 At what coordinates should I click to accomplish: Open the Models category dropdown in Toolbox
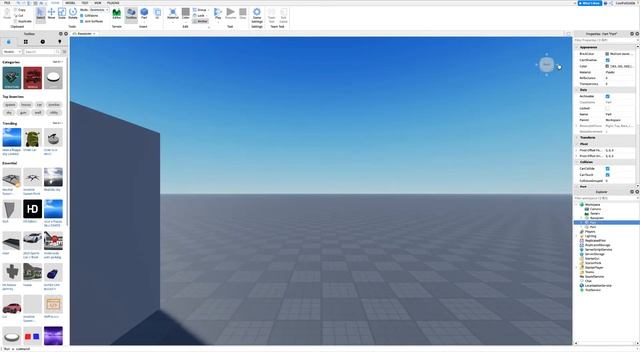pos(12,52)
